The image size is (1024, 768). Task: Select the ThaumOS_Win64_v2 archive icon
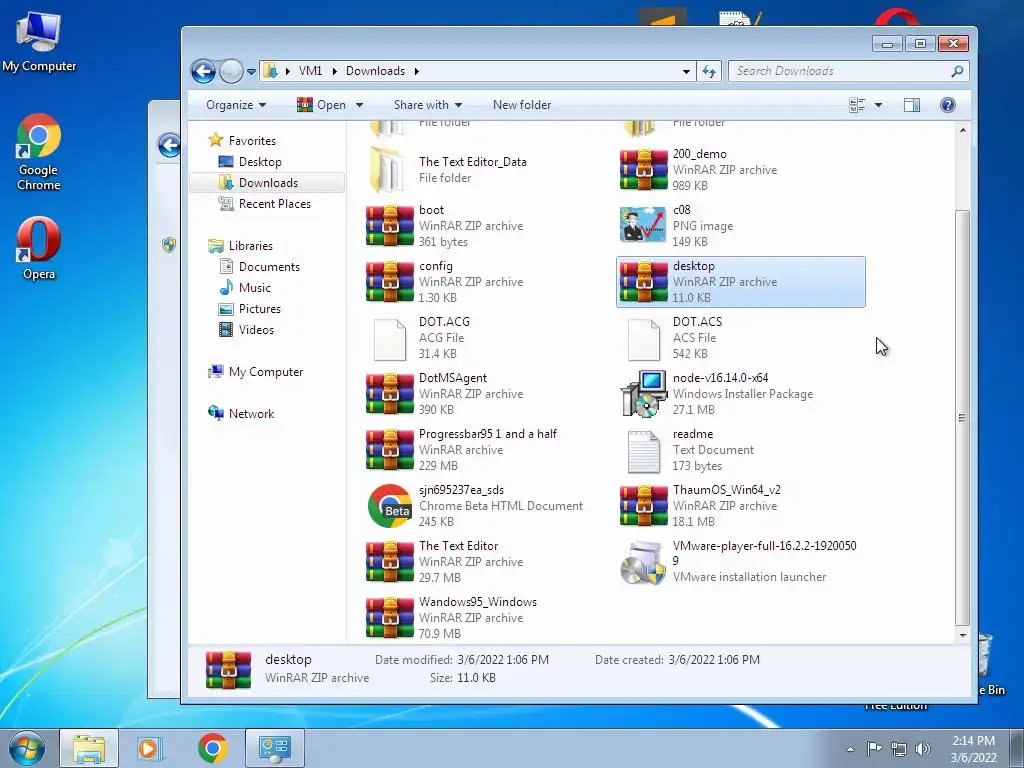tap(643, 506)
